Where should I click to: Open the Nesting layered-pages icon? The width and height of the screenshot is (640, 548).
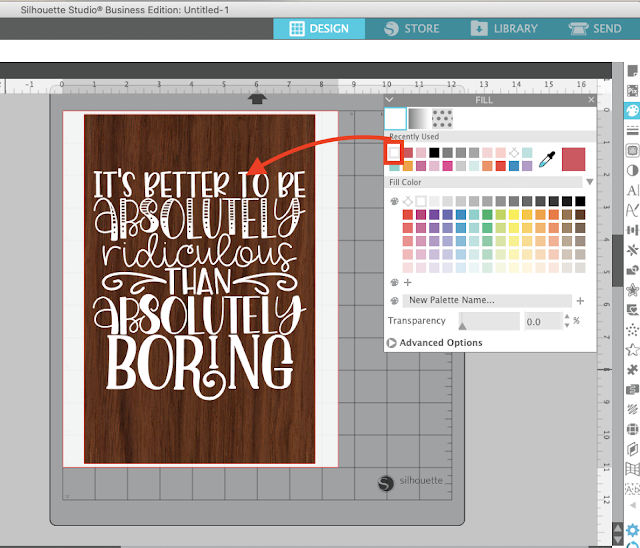tap(632, 449)
